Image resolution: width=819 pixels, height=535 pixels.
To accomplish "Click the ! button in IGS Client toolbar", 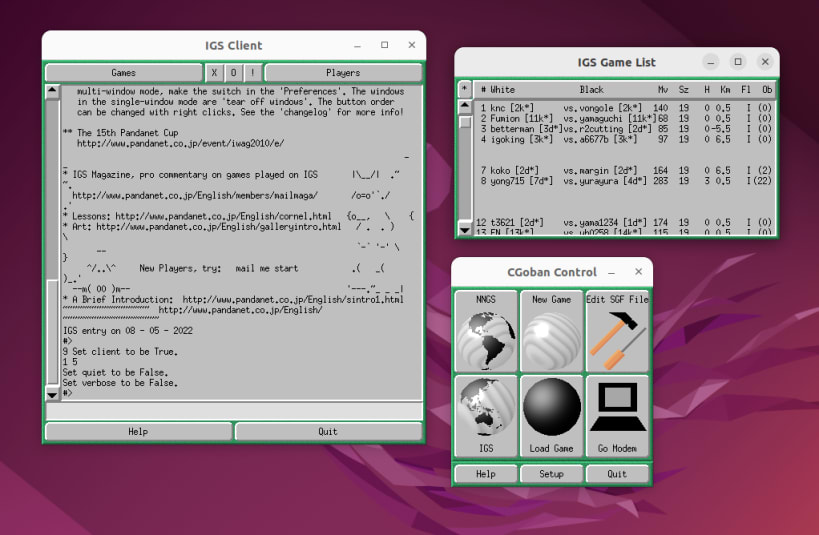I will [x=253, y=73].
